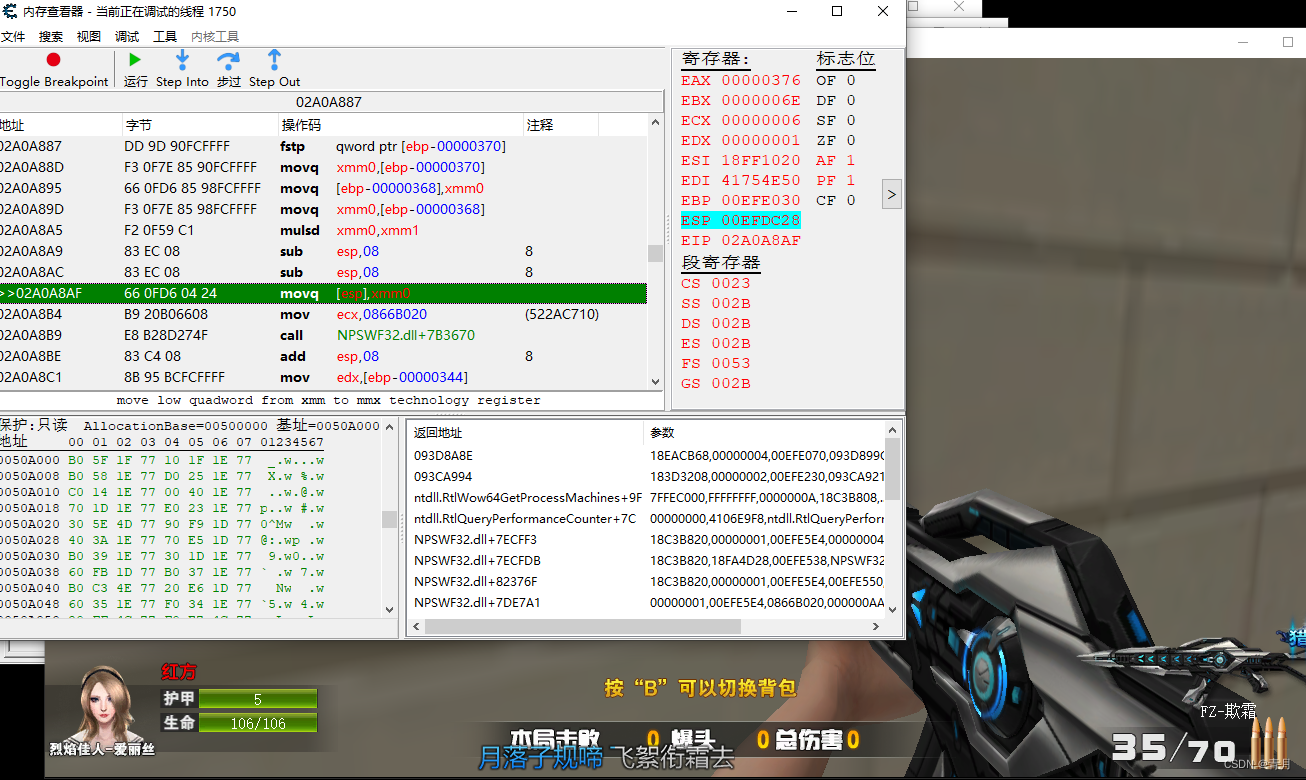Viewport: 1306px width, 780px height.
Task: Click the Step Into icon
Action: [182, 61]
